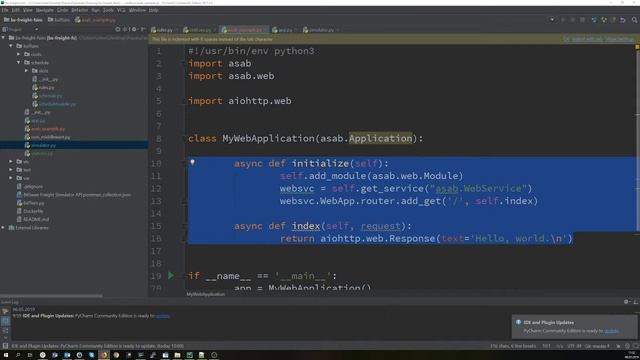Screen dimensions: 640x360
Task: Click the Run button in the top toolbar
Action: [563, 20]
